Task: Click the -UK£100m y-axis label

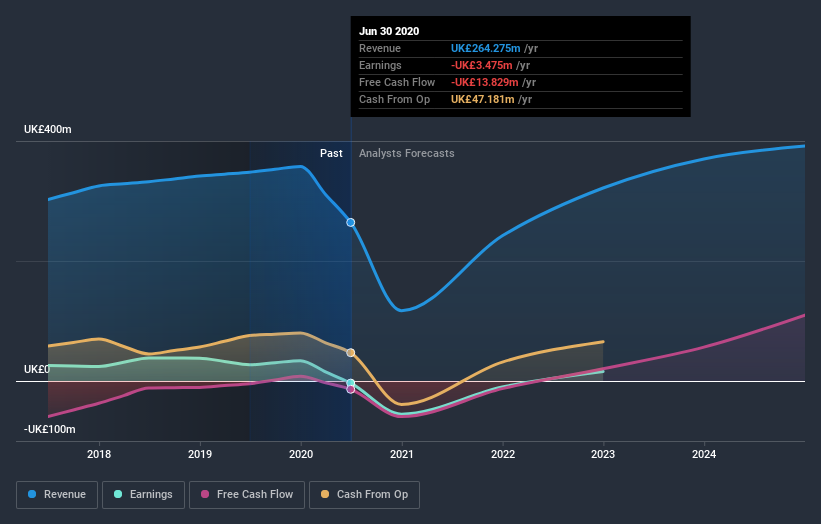Action: pyautogui.click(x=50, y=429)
